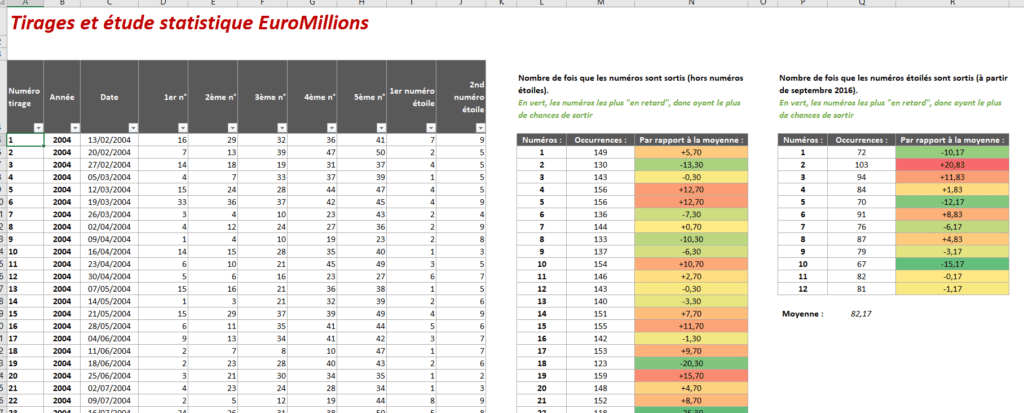1024x413 pixels.
Task: Select the orange cell +5,70
Action: (691, 152)
